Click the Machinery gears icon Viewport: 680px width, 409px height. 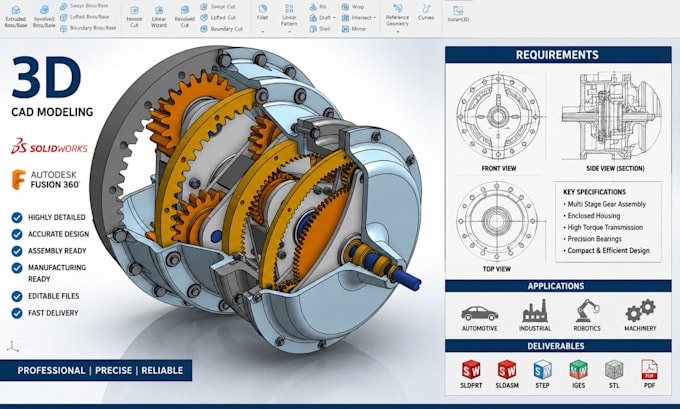[640, 311]
